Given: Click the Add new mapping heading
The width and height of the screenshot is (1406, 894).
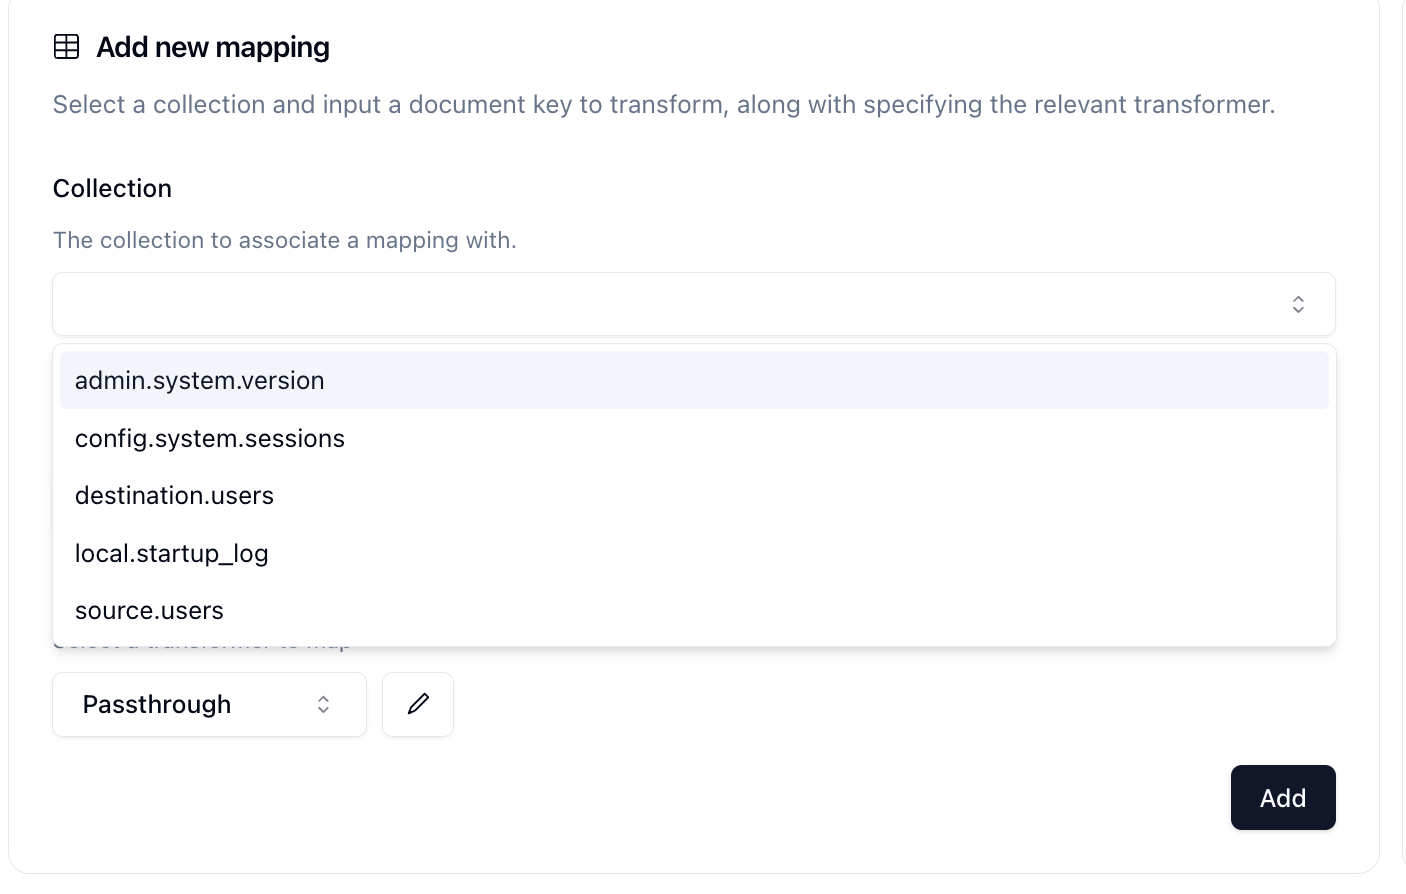Looking at the screenshot, I should click(213, 47).
